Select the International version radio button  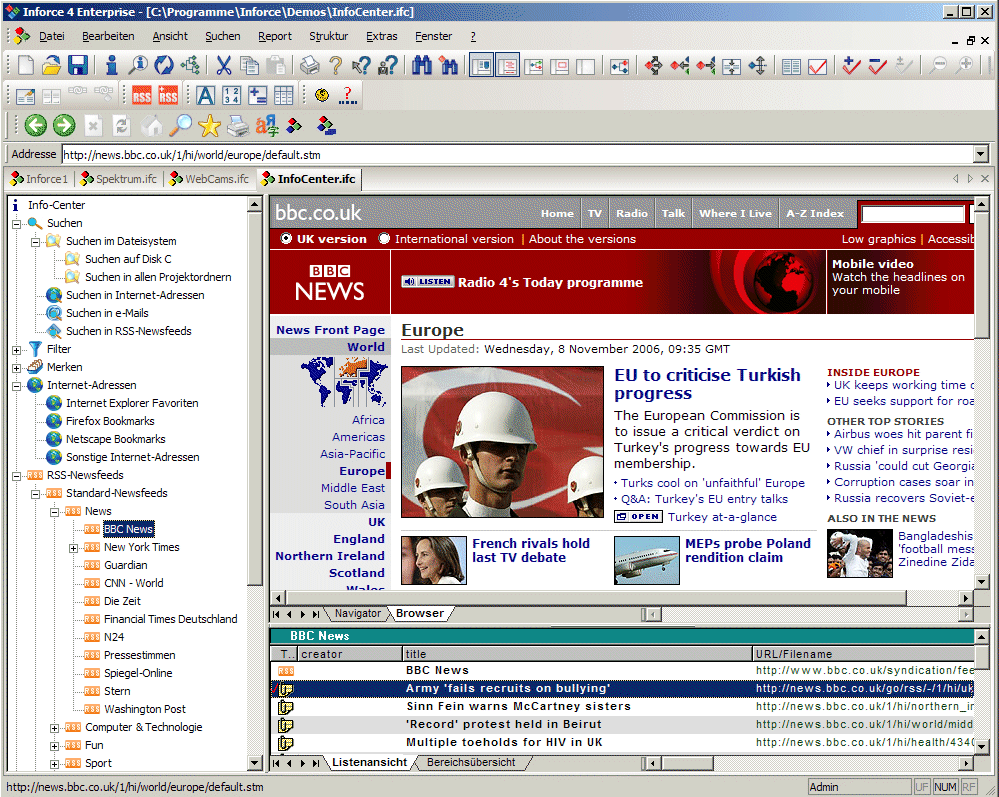tap(384, 238)
